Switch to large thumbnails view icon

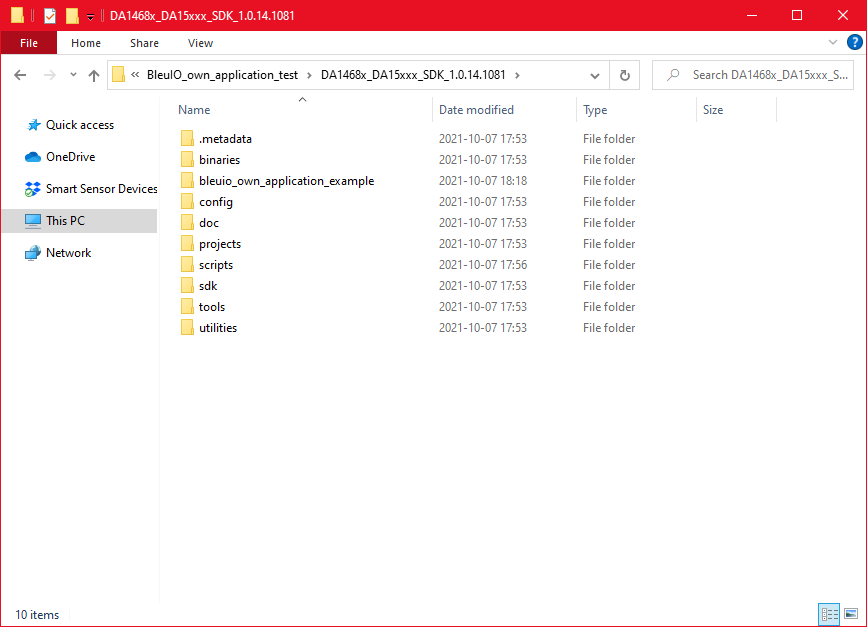coord(851,614)
